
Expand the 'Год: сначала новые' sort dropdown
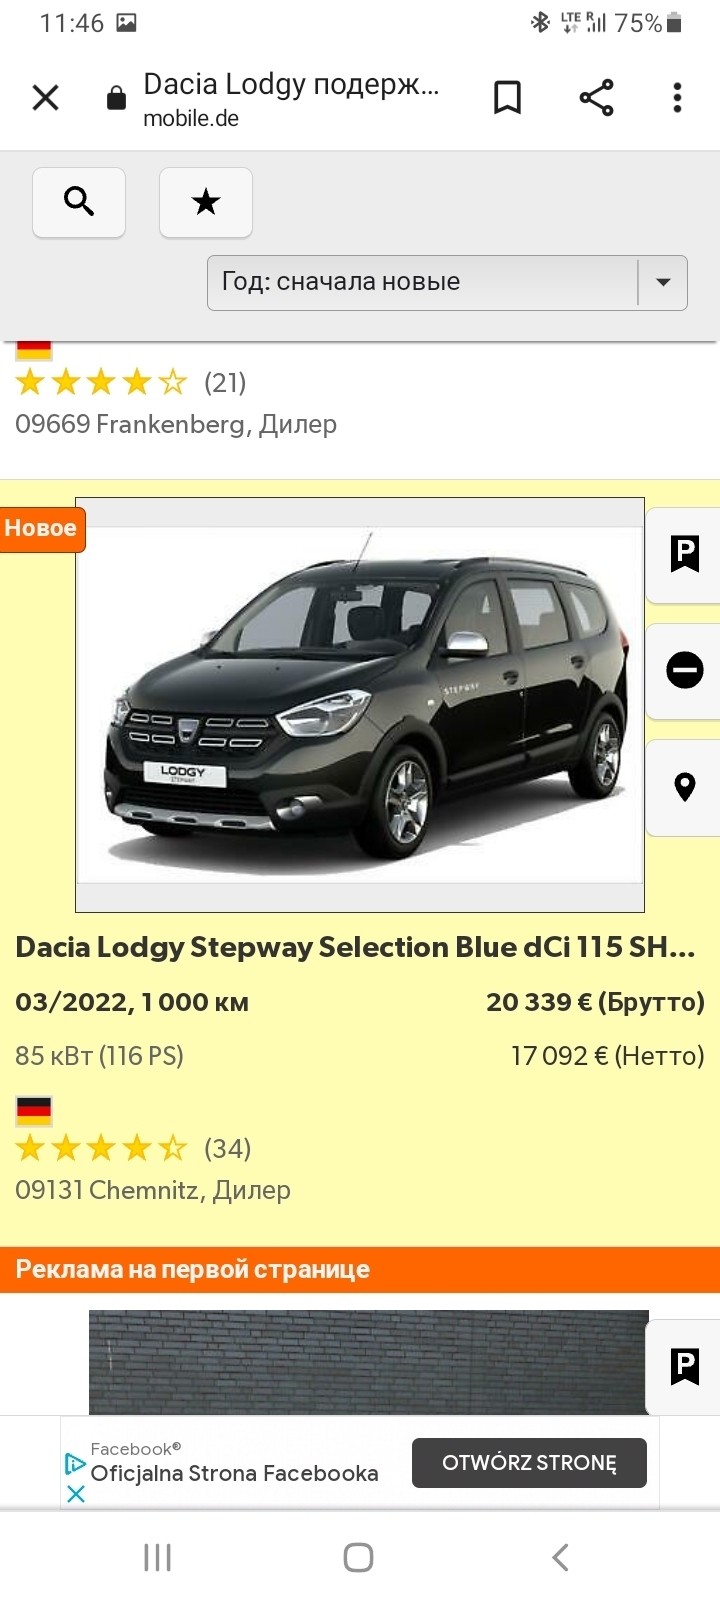click(x=447, y=283)
